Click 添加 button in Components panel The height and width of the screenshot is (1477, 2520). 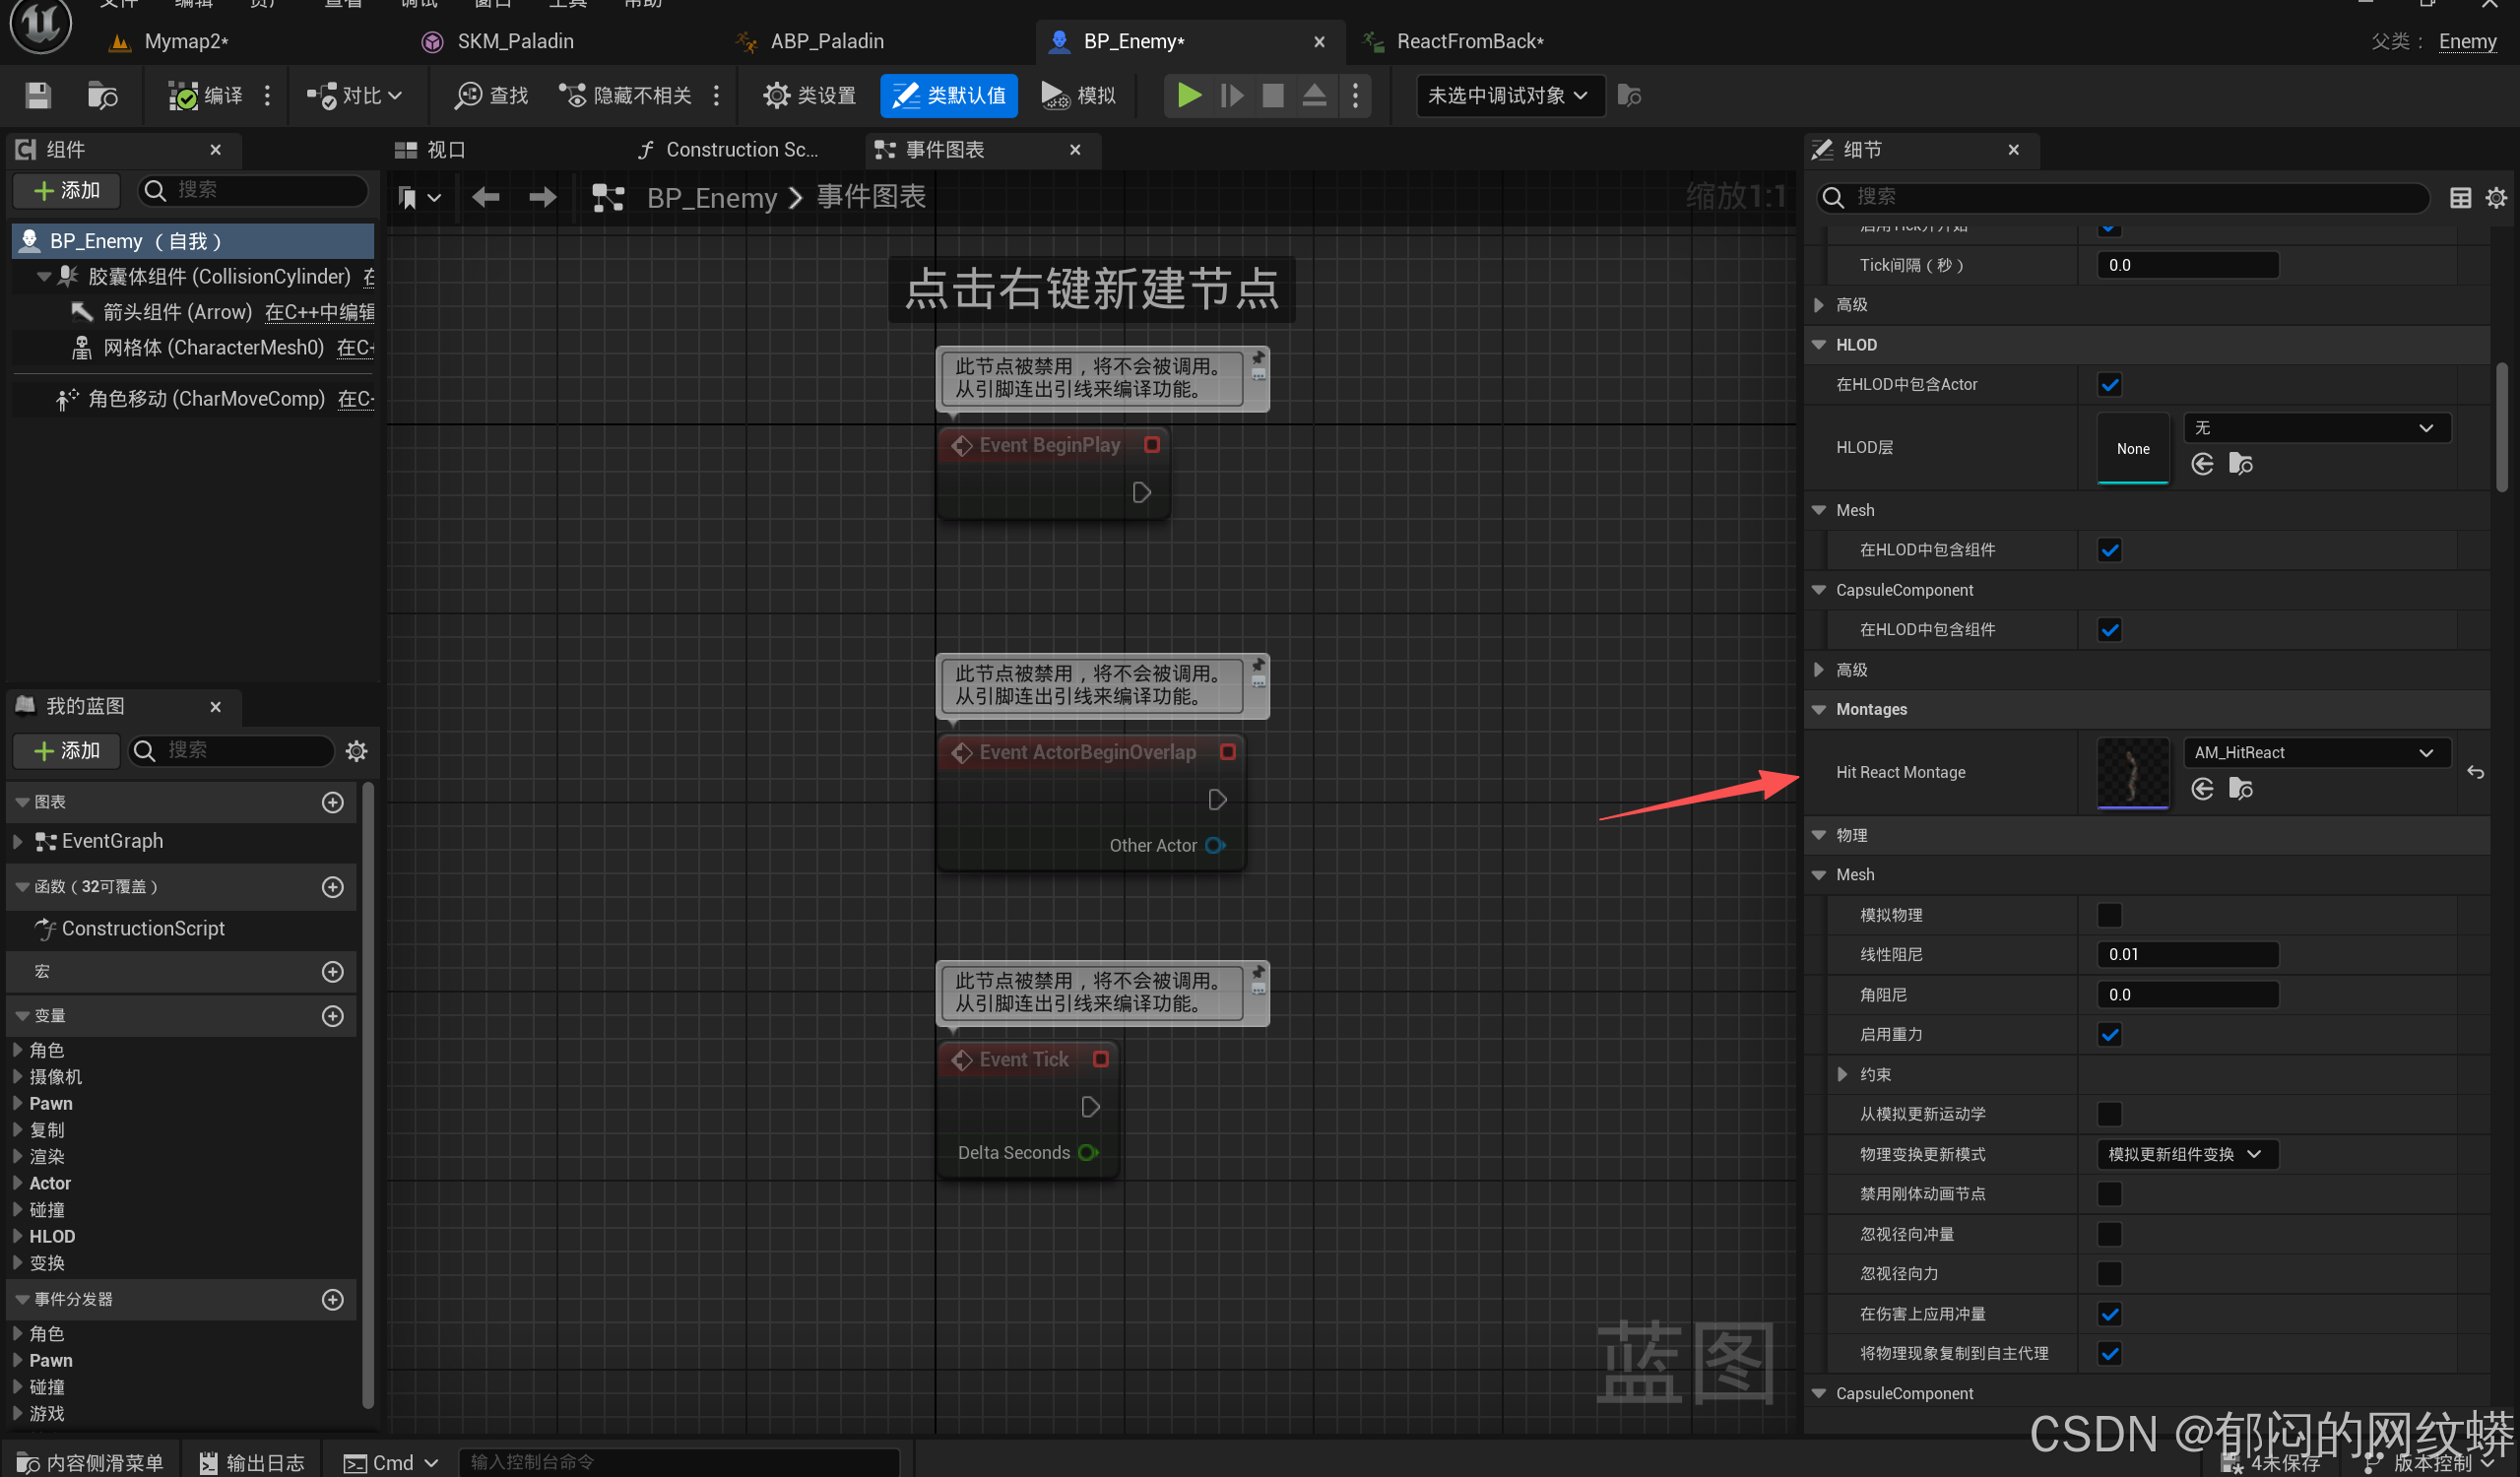coord(67,190)
